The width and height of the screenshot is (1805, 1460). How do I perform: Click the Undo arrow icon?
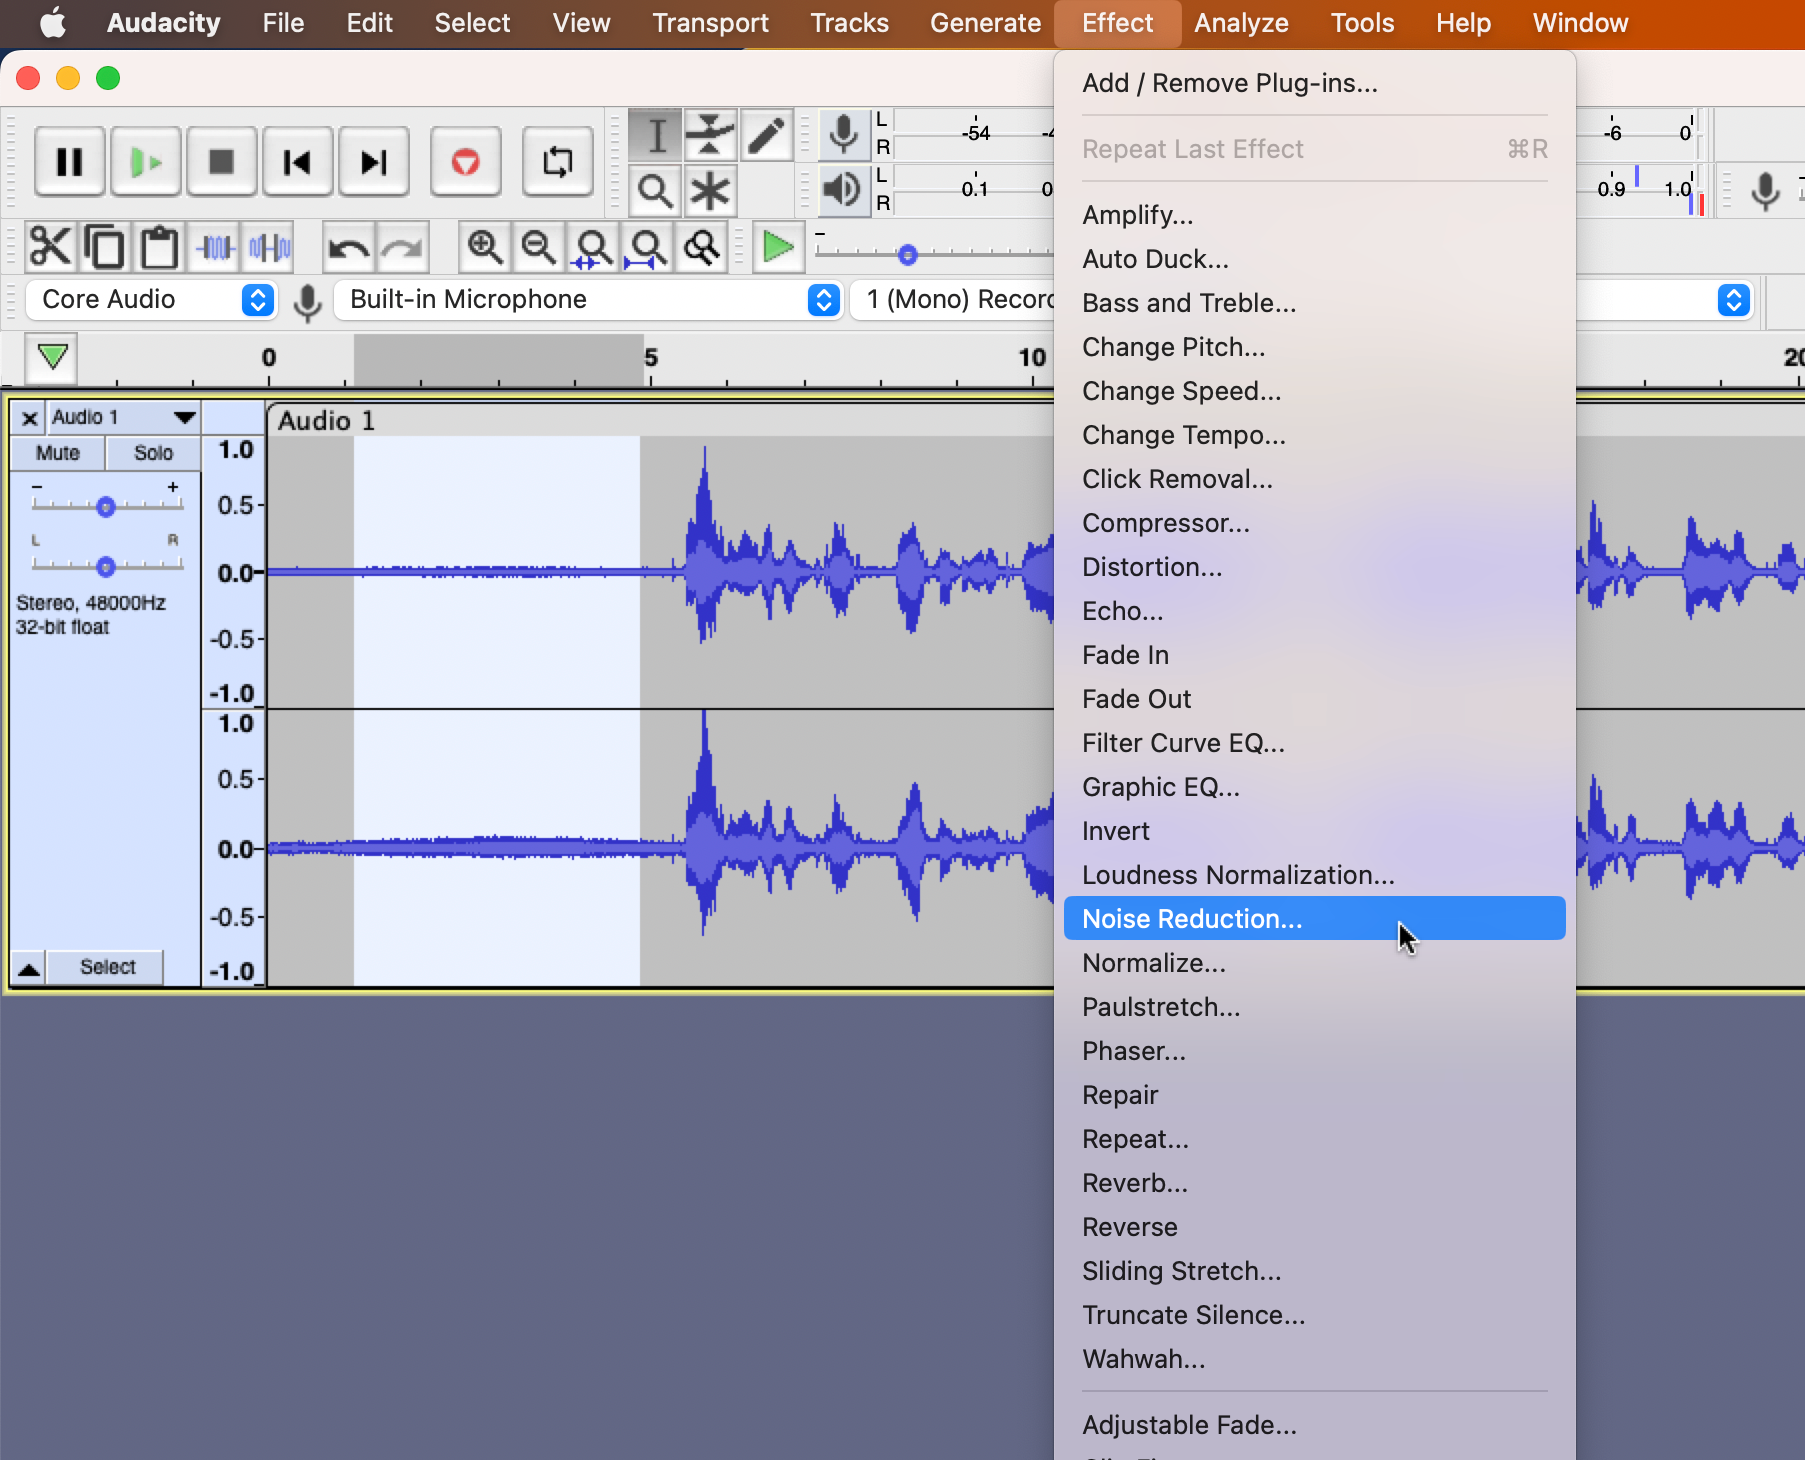tap(347, 247)
